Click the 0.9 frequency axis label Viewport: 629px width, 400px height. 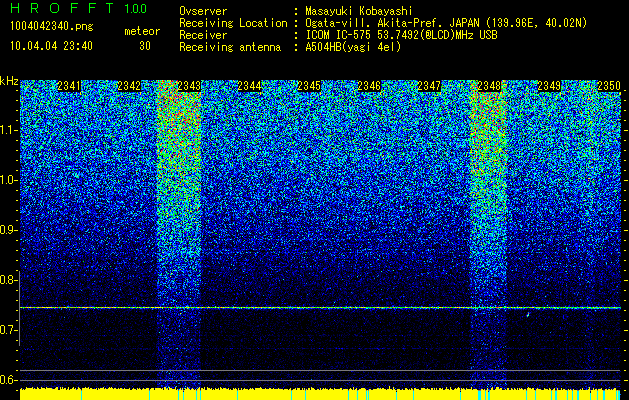pyautogui.click(x=8, y=230)
